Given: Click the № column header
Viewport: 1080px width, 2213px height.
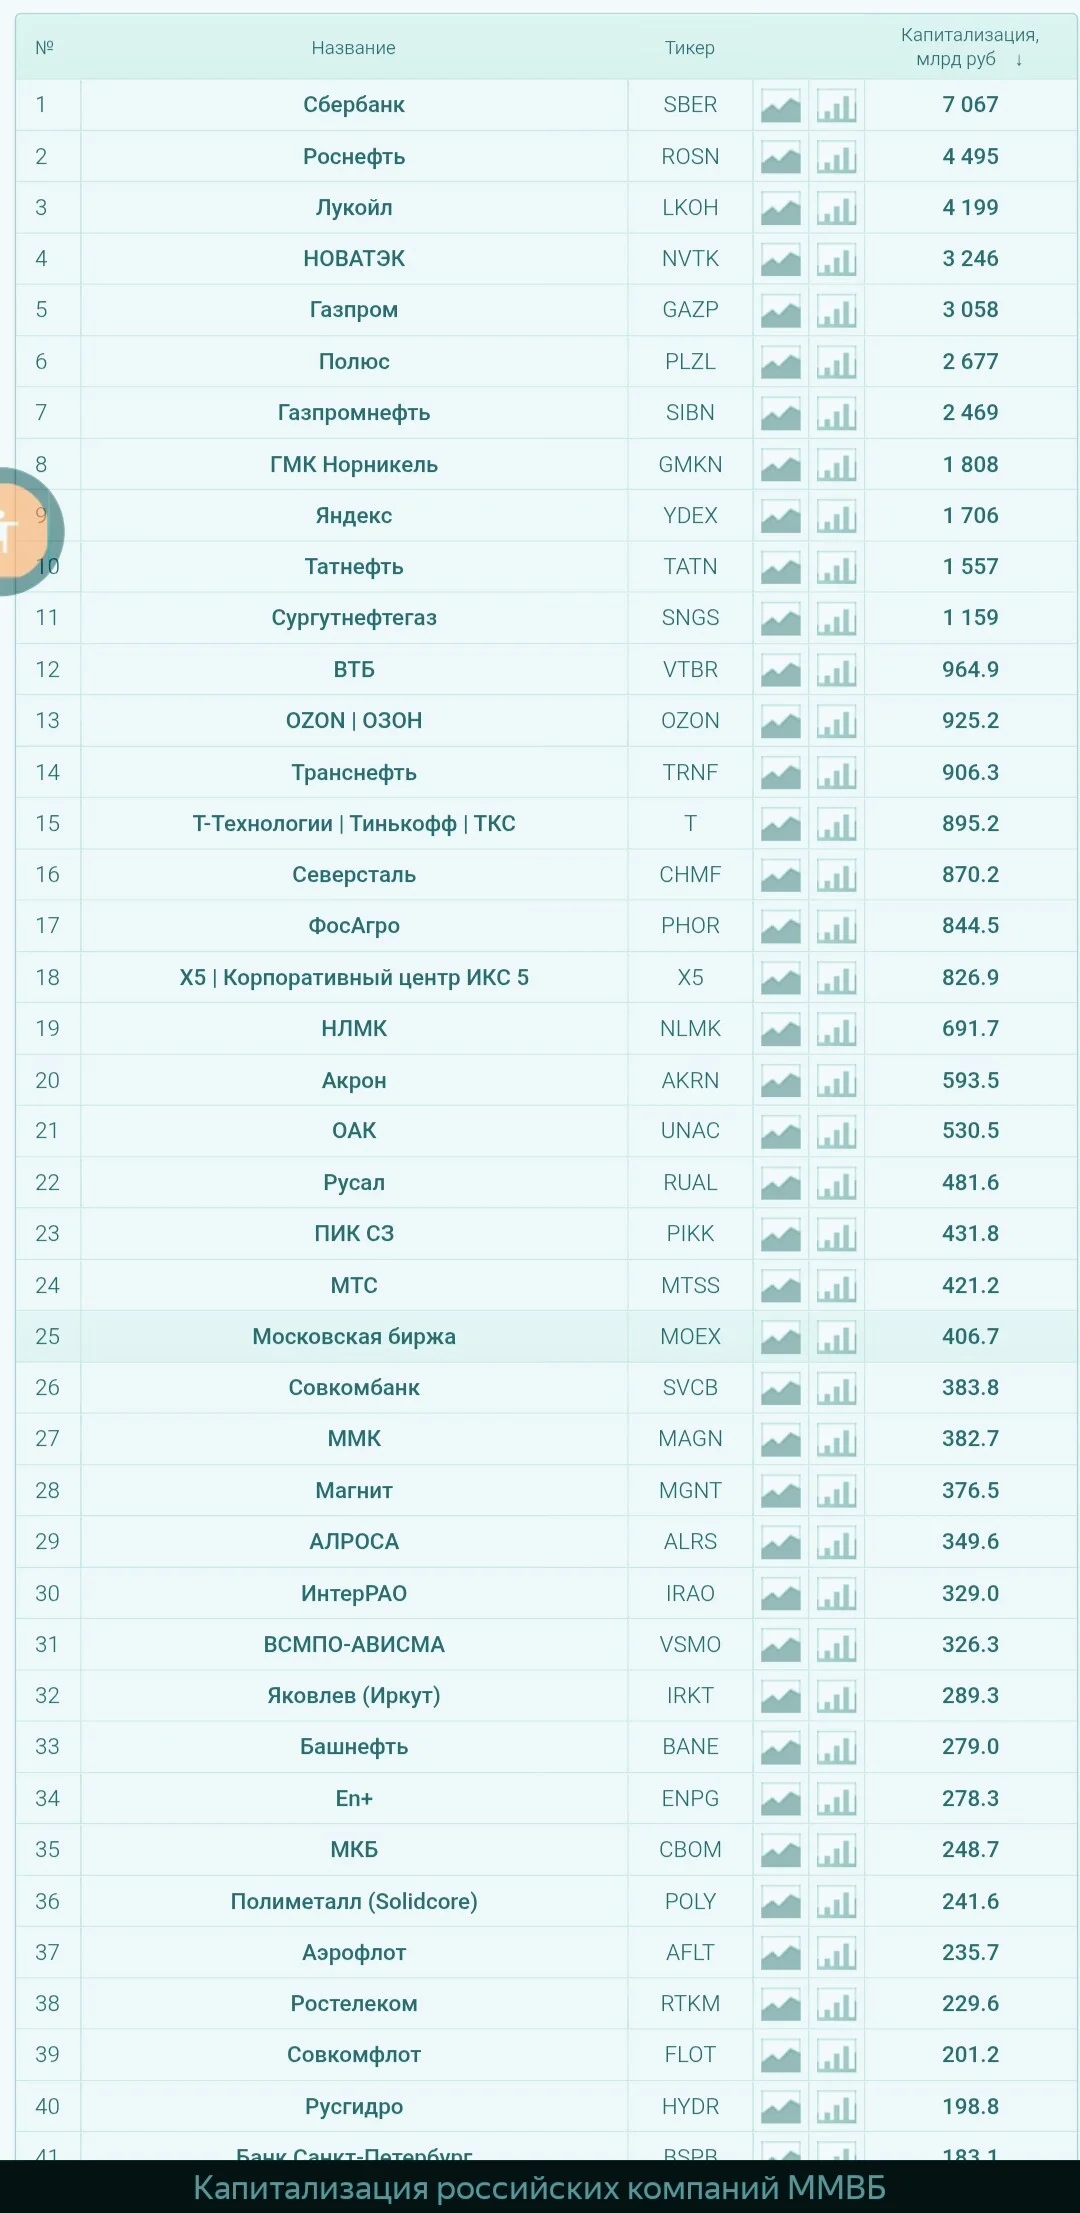Looking at the screenshot, I should [45, 48].
